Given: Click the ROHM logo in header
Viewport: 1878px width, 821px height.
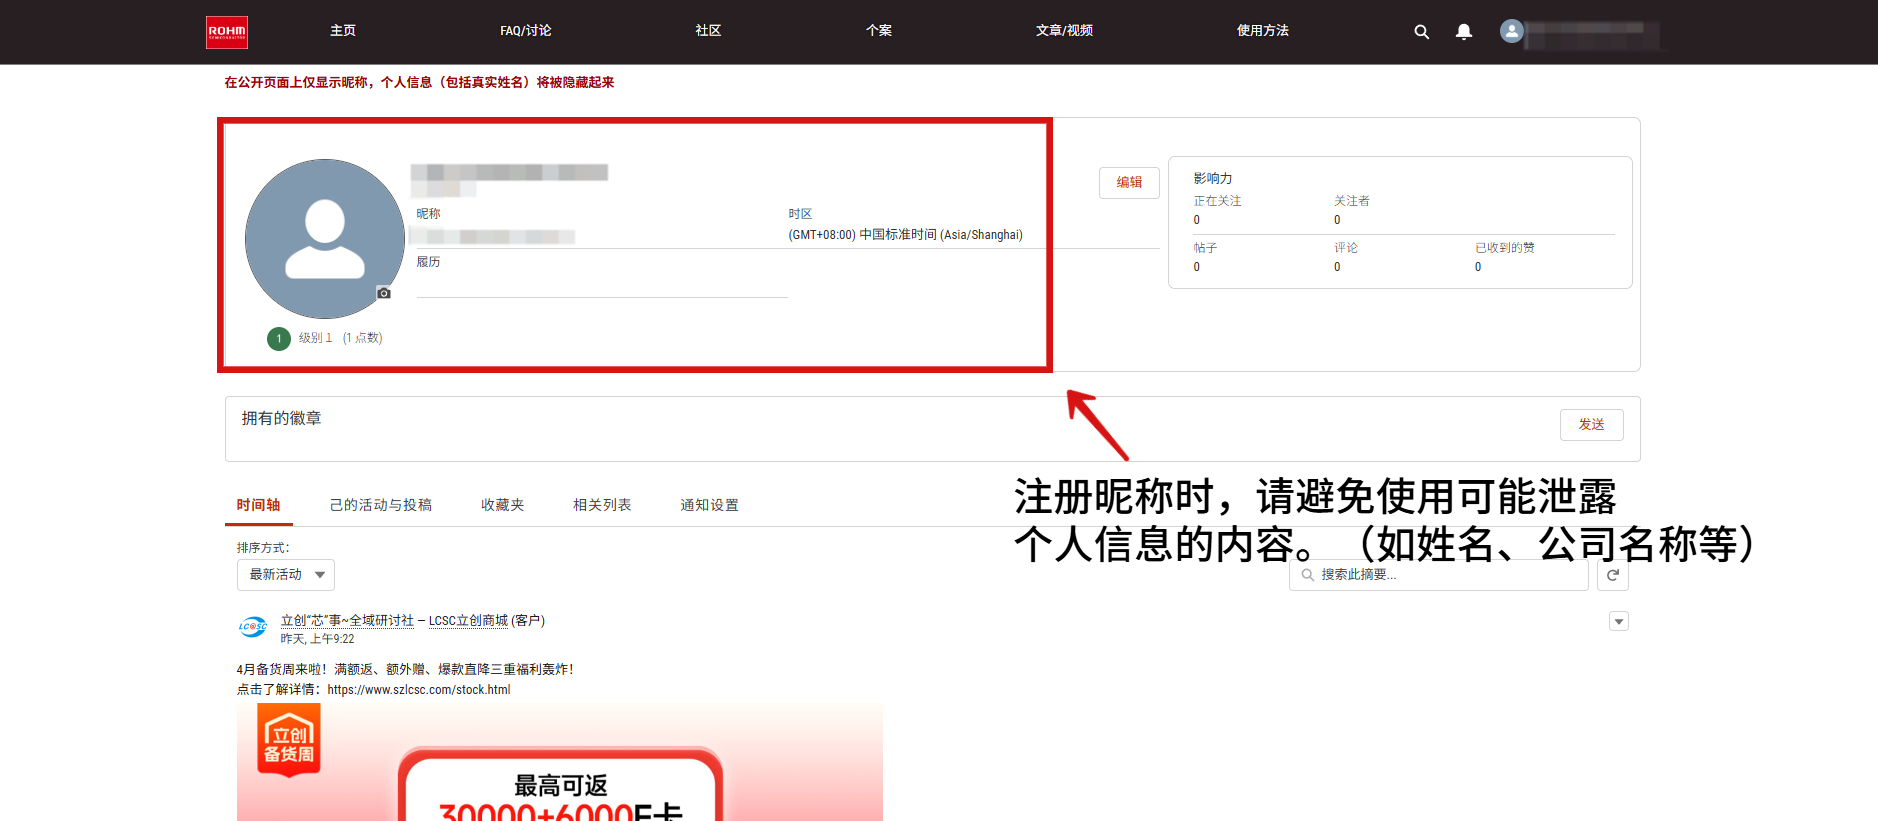Looking at the screenshot, I should tap(227, 32).
